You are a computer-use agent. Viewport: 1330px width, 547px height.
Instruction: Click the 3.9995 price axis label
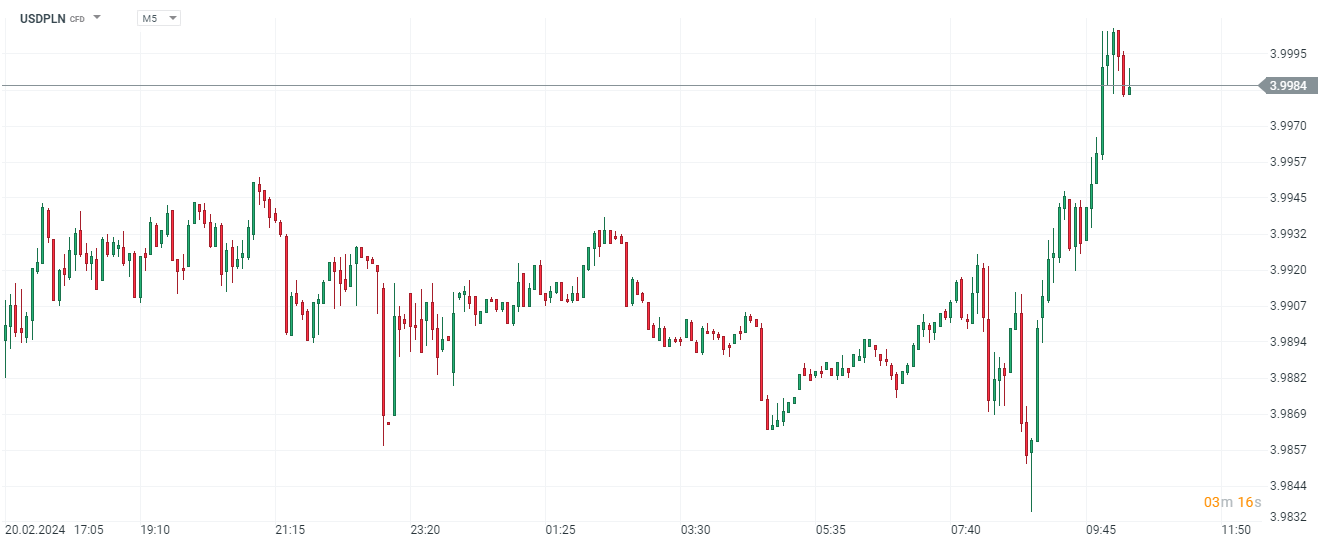coord(1288,54)
